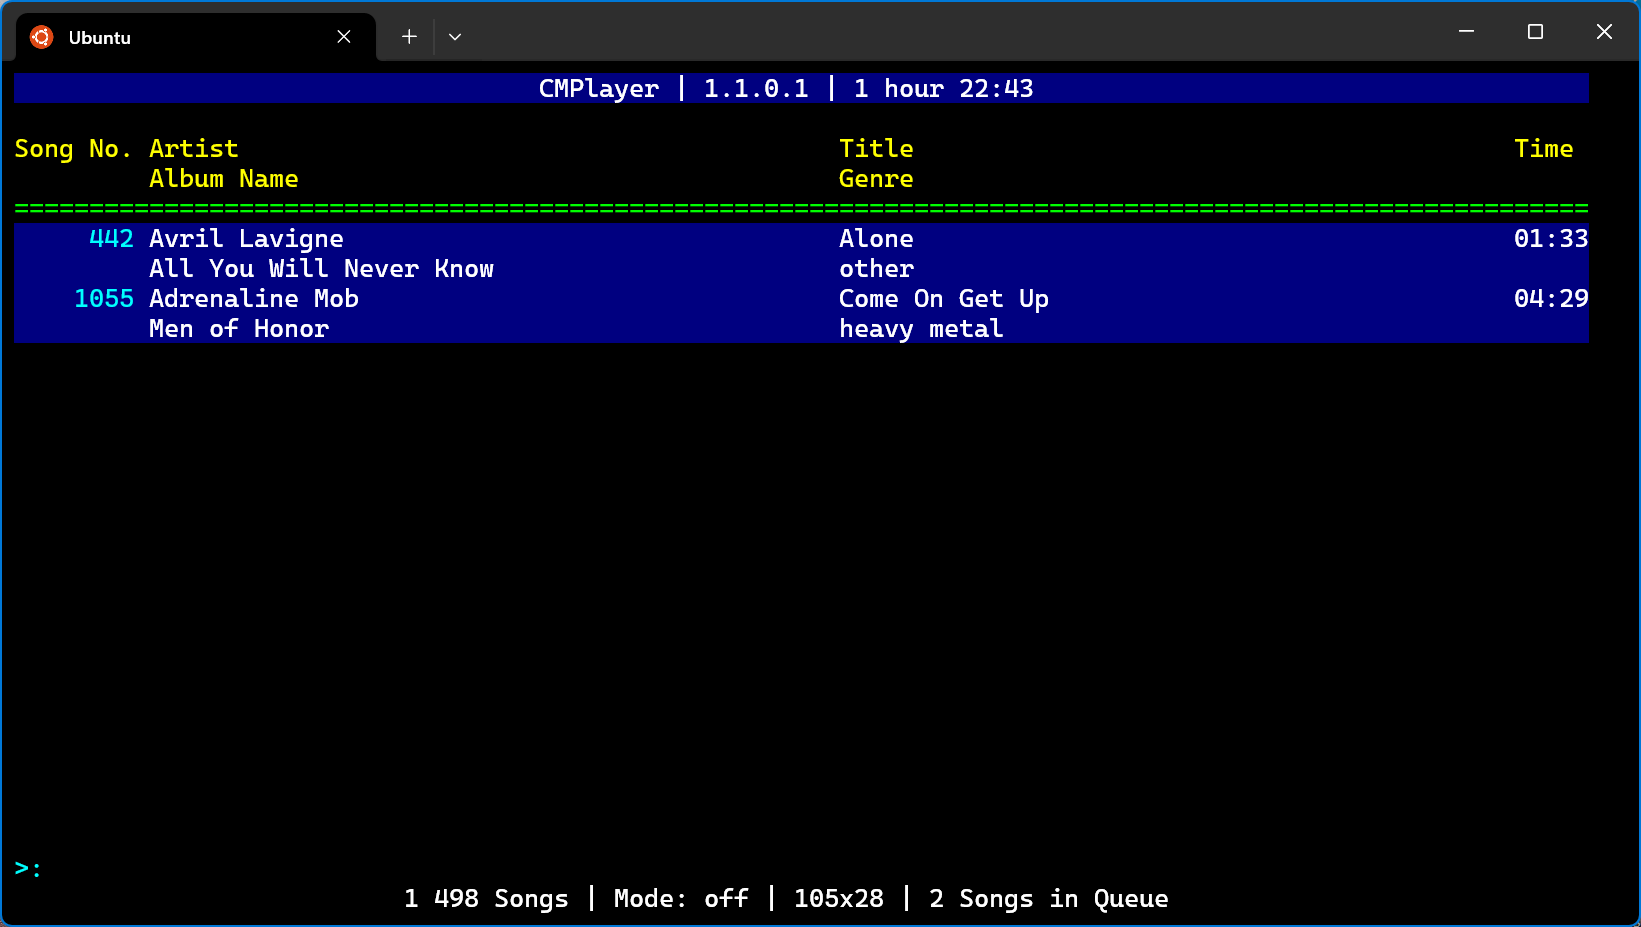Click '2 Songs in Queue' status entry
This screenshot has width=1641, height=927.
pos(1049,899)
